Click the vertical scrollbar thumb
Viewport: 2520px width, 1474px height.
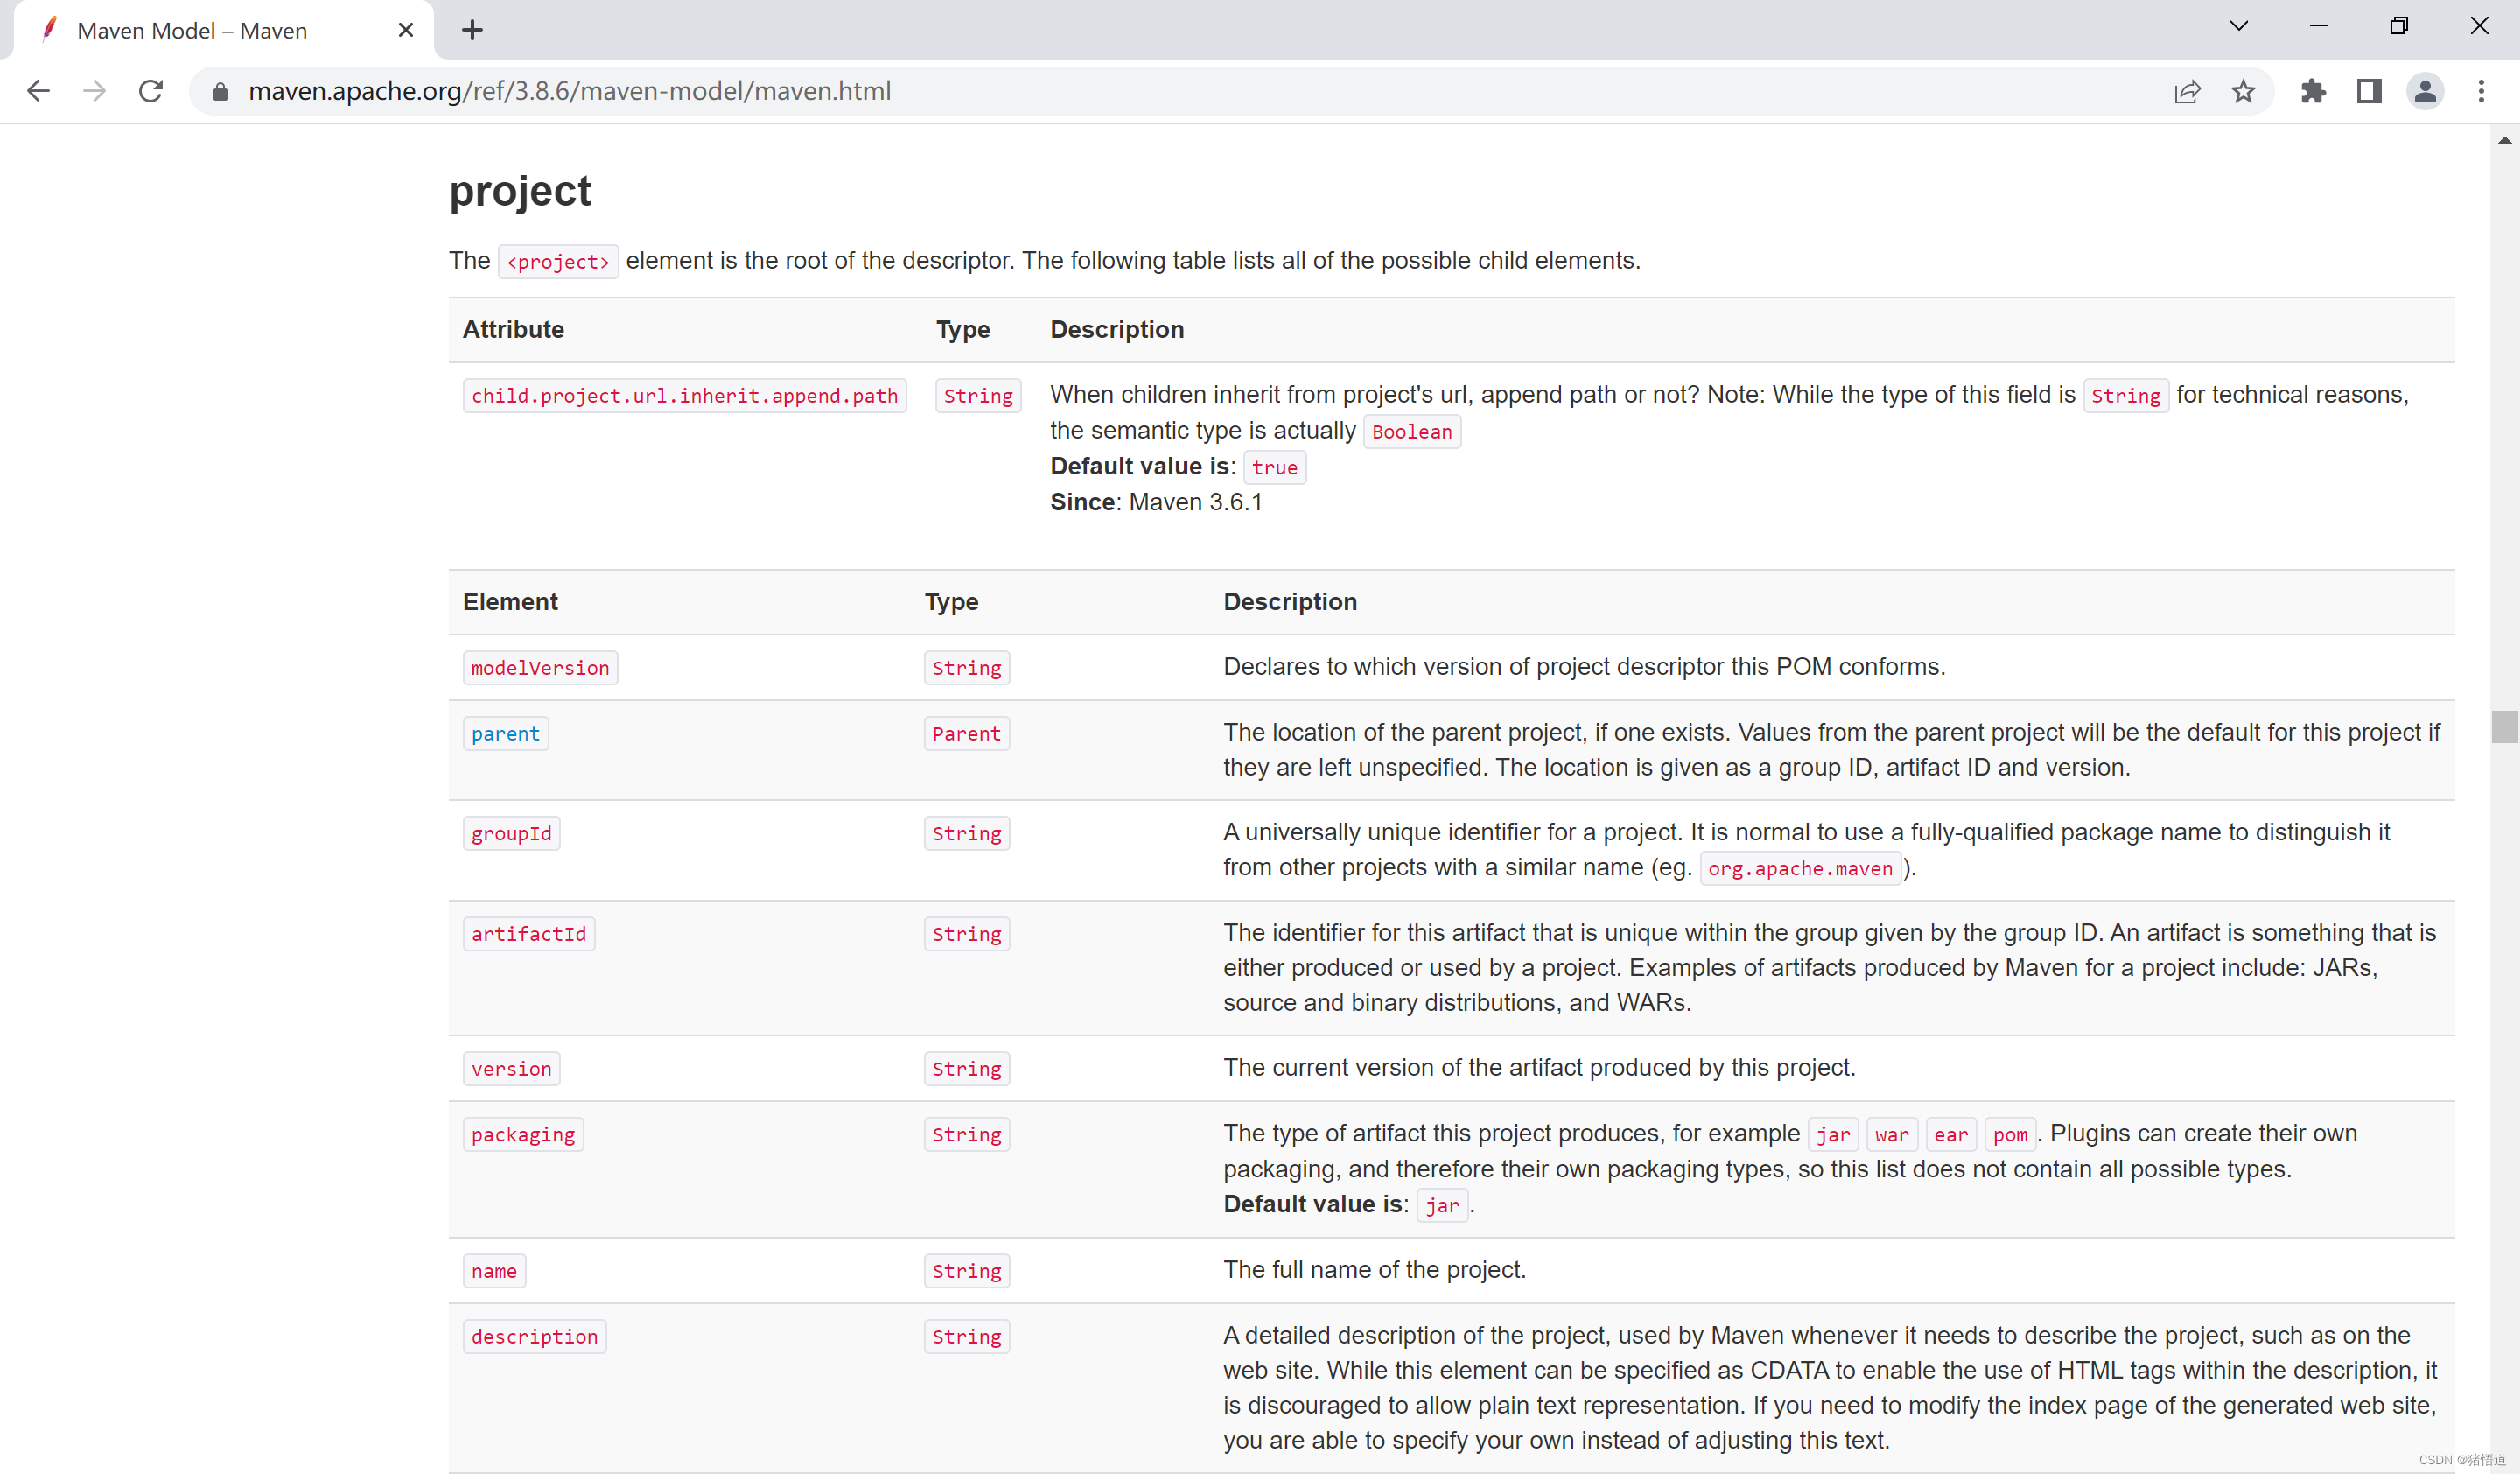2504,727
